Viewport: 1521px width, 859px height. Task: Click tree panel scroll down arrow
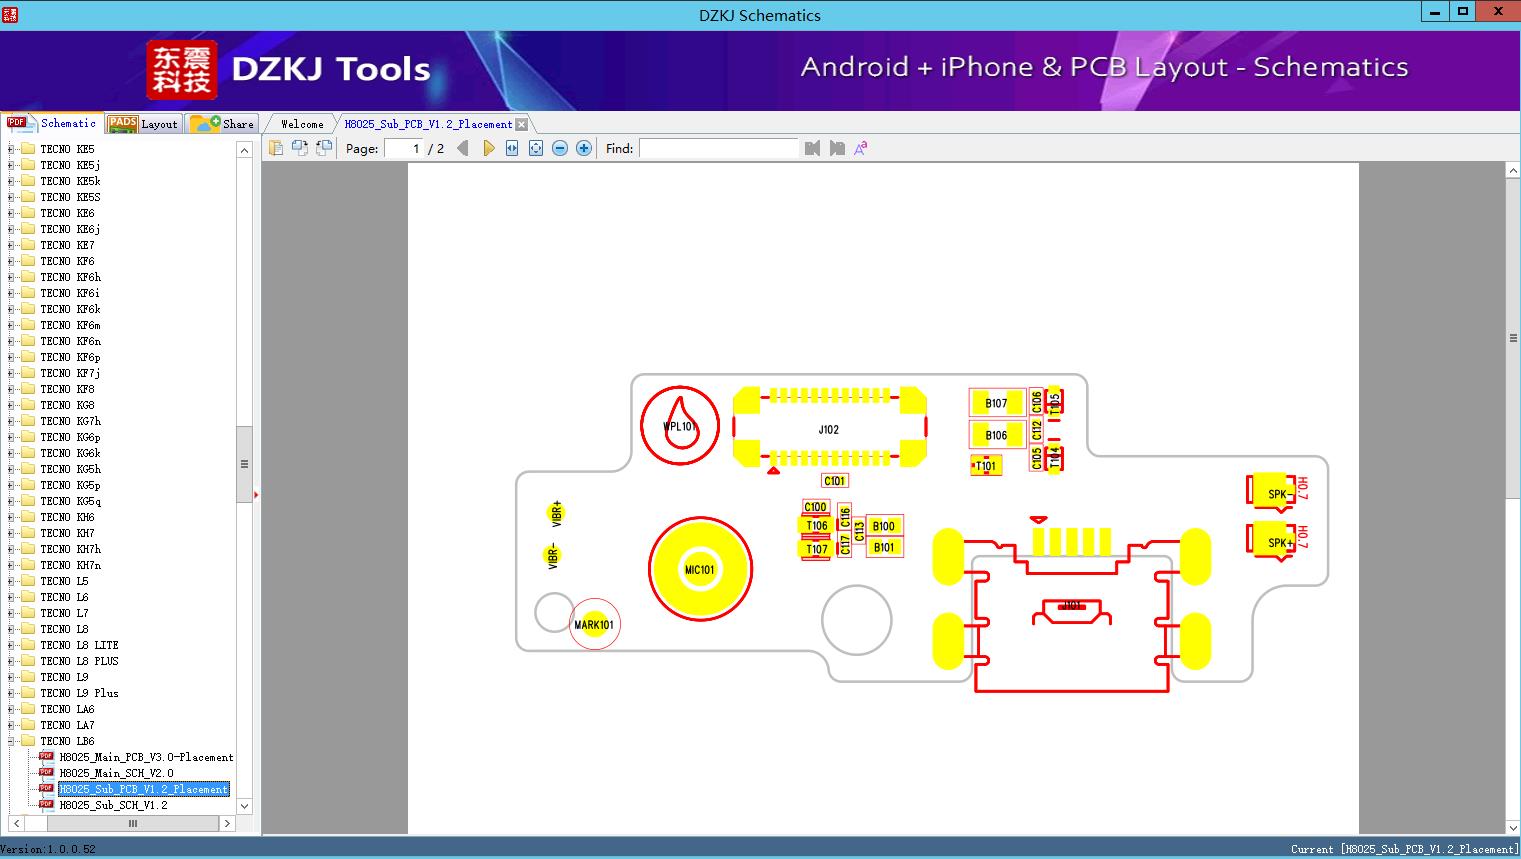pyautogui.click(x=244, y=806)
